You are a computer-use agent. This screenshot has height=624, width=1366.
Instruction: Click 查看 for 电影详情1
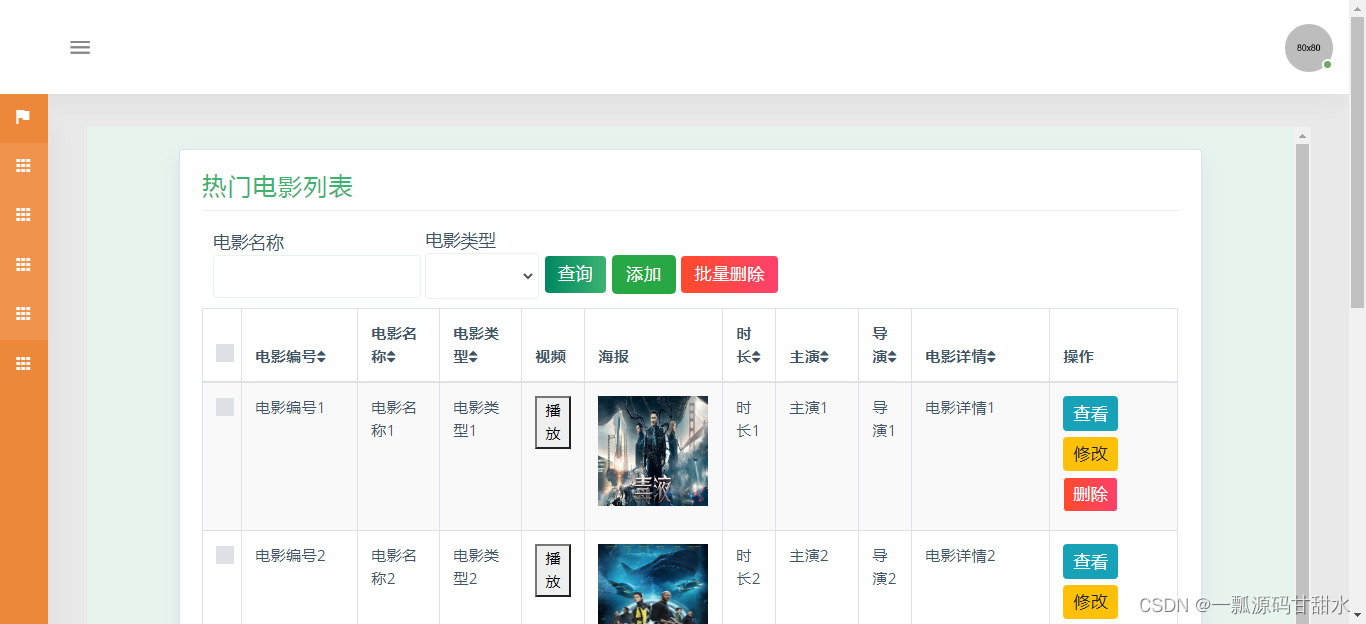(x=1090, y=413)
